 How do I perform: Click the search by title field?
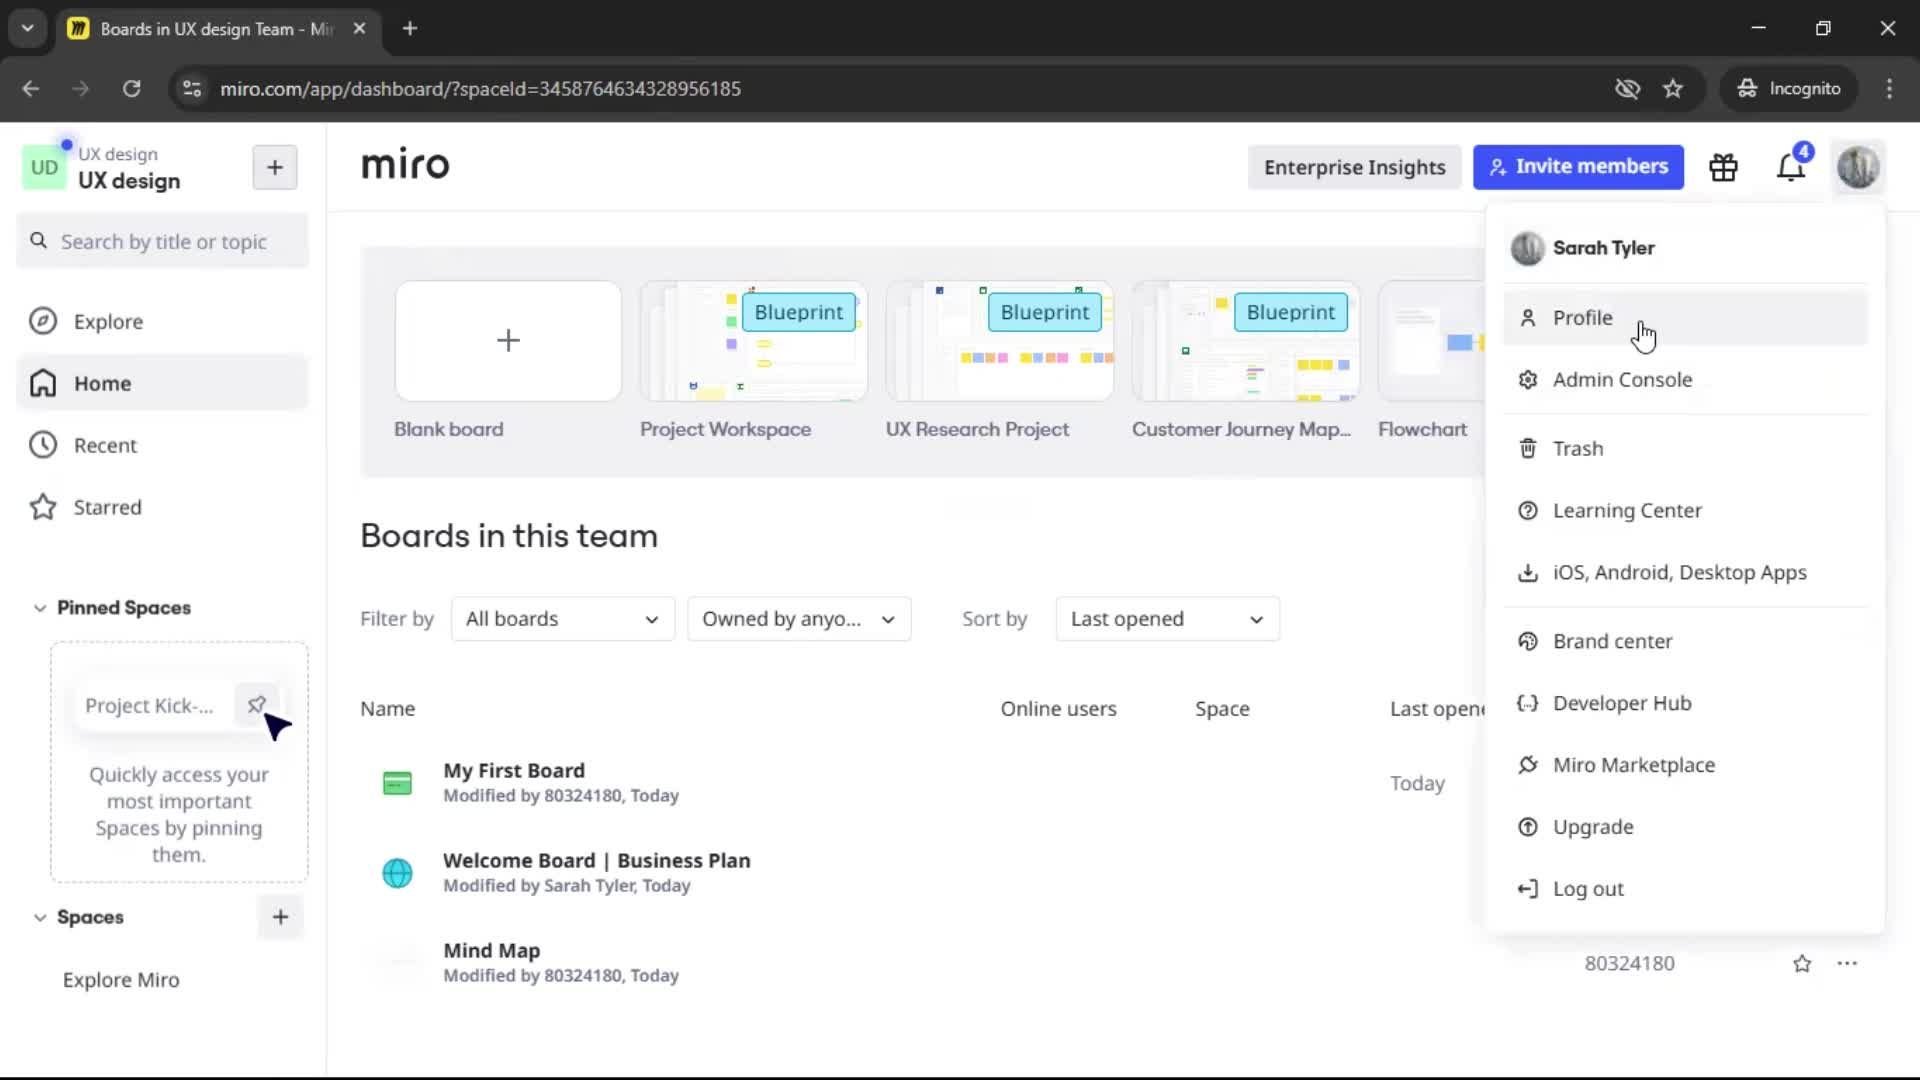point(162,242)
